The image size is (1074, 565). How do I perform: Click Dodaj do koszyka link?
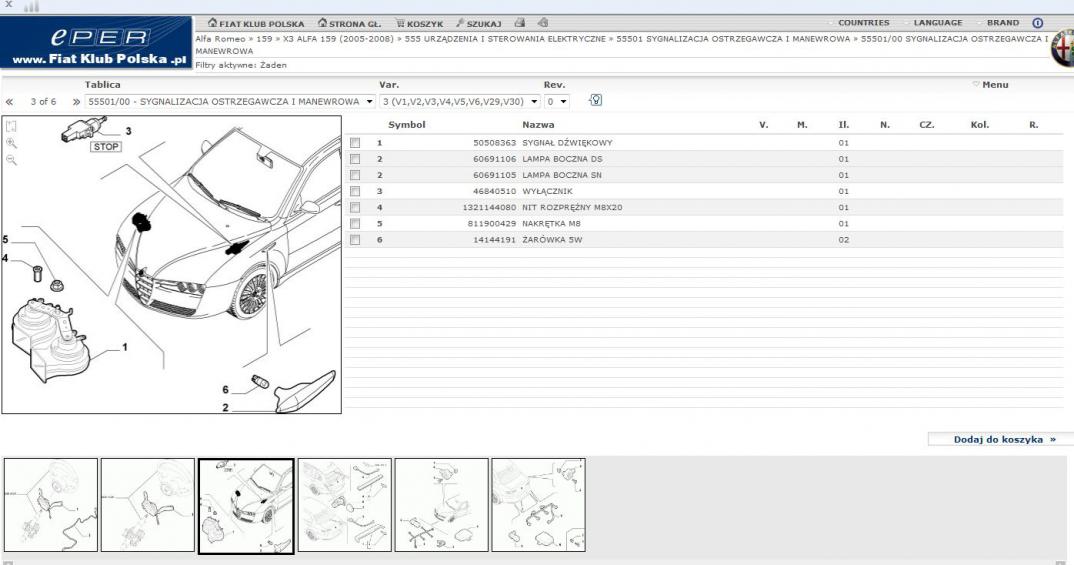[x=1005, y=439]
